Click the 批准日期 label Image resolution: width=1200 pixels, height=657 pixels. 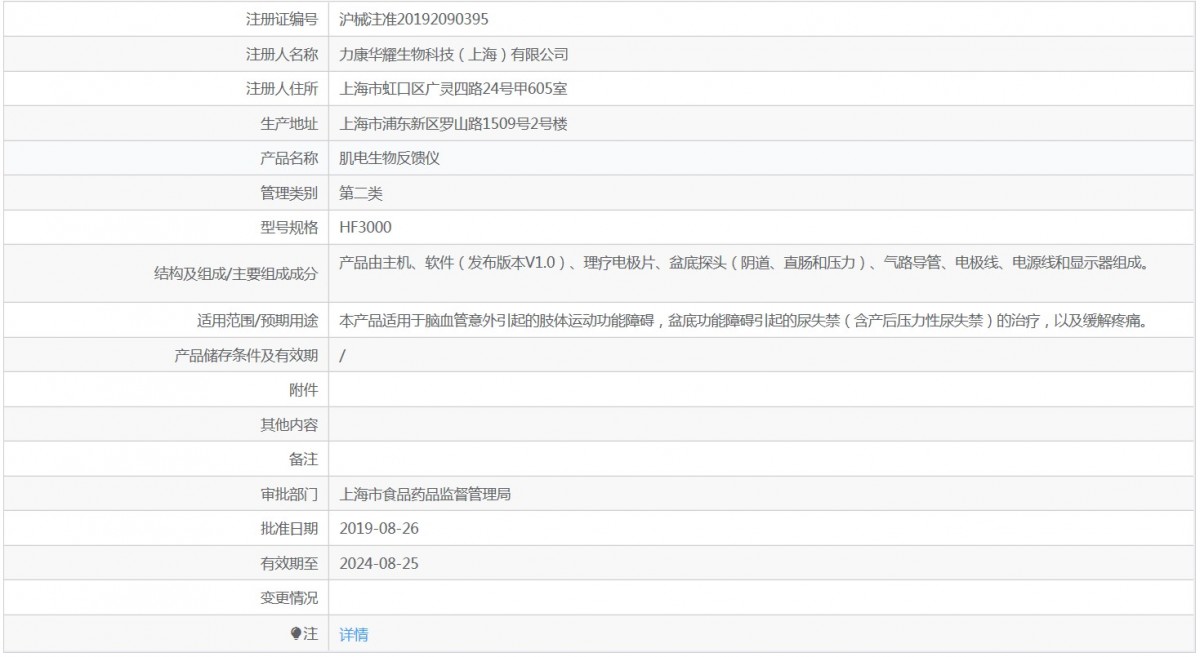click(289, 529)
